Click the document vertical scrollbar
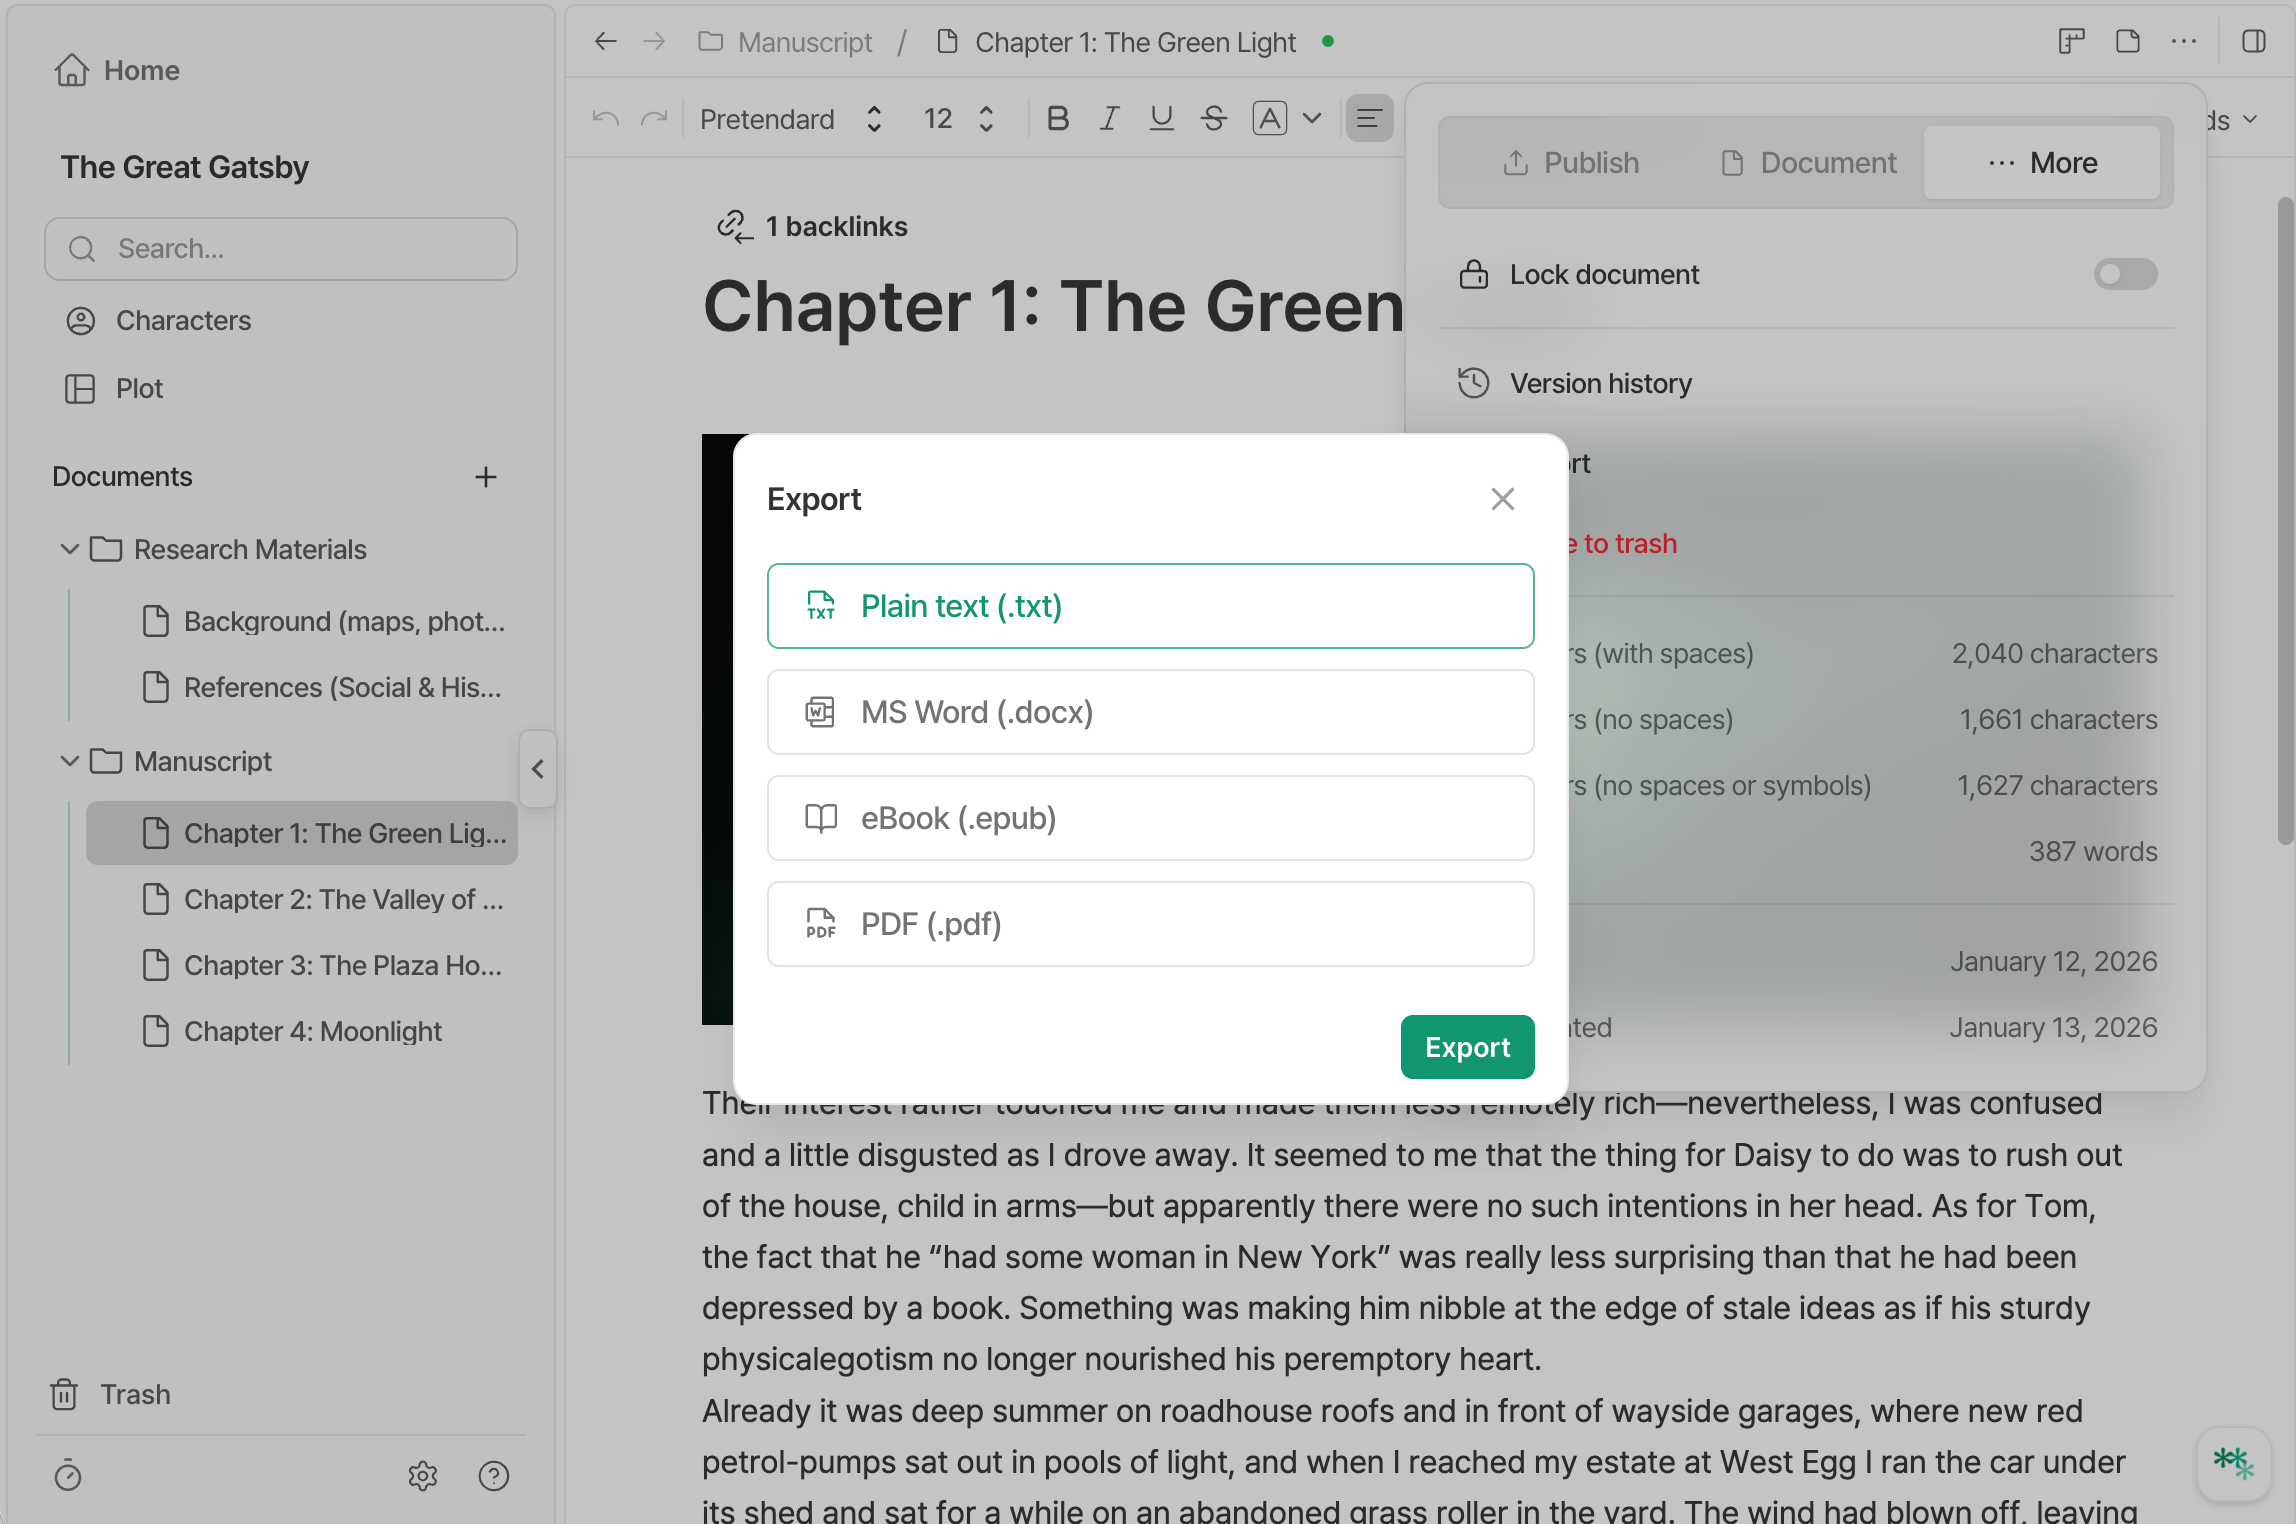Screen dimensions: 2296x1524 pyautogui.click(x=2285, y=521)
